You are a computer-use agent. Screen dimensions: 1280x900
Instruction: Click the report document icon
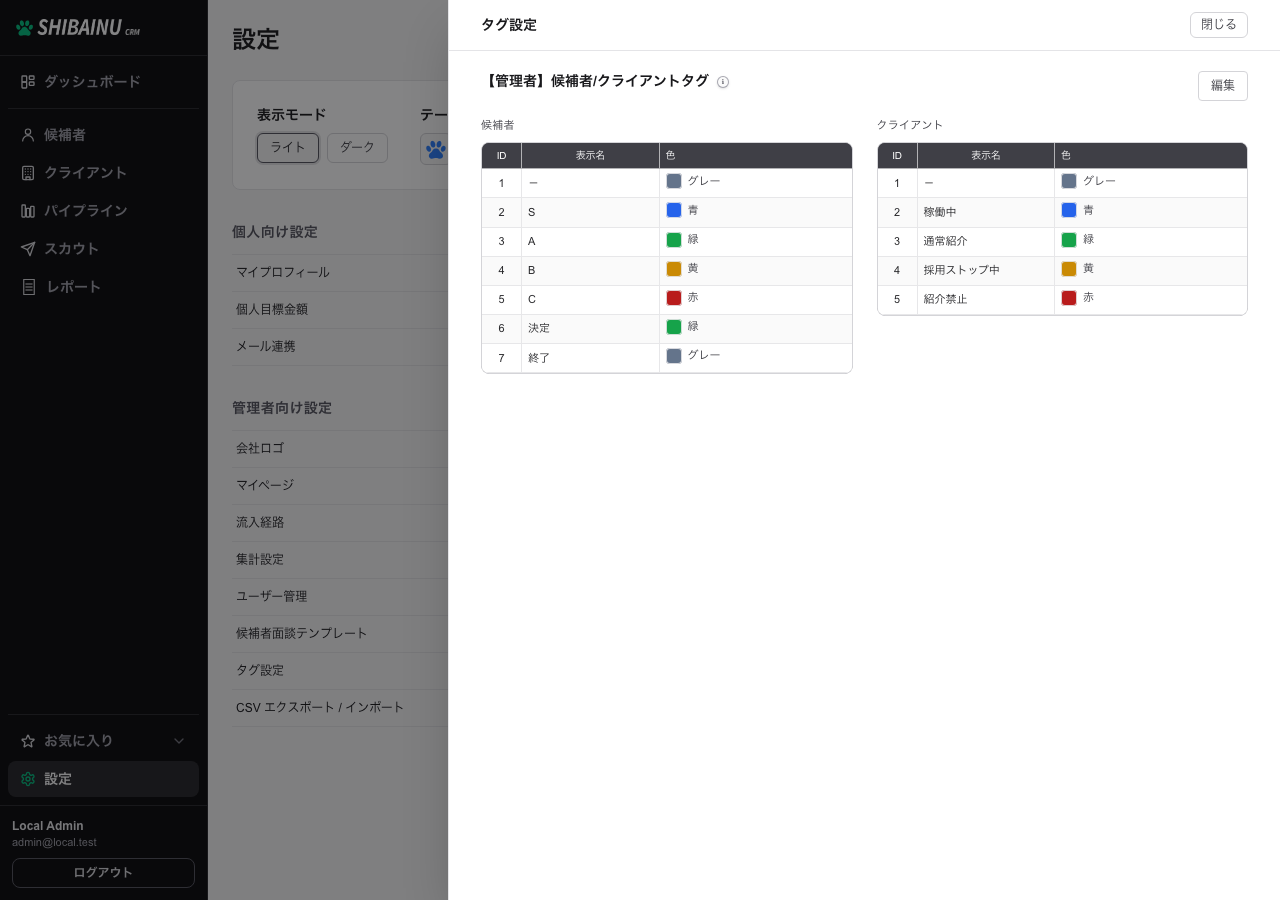[x=28, y=287]
